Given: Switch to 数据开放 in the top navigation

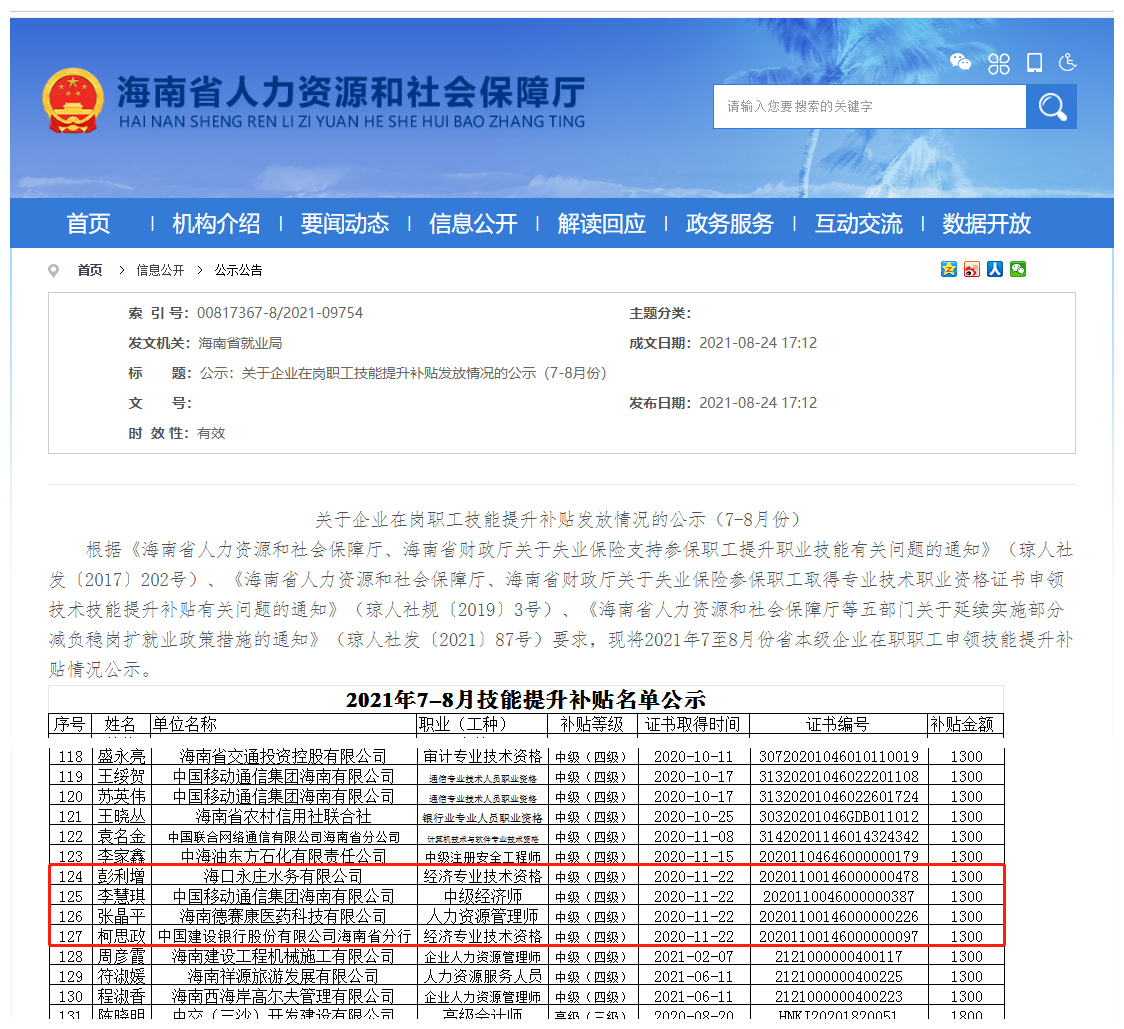Looking at the screenshot, I should (984, 224).
